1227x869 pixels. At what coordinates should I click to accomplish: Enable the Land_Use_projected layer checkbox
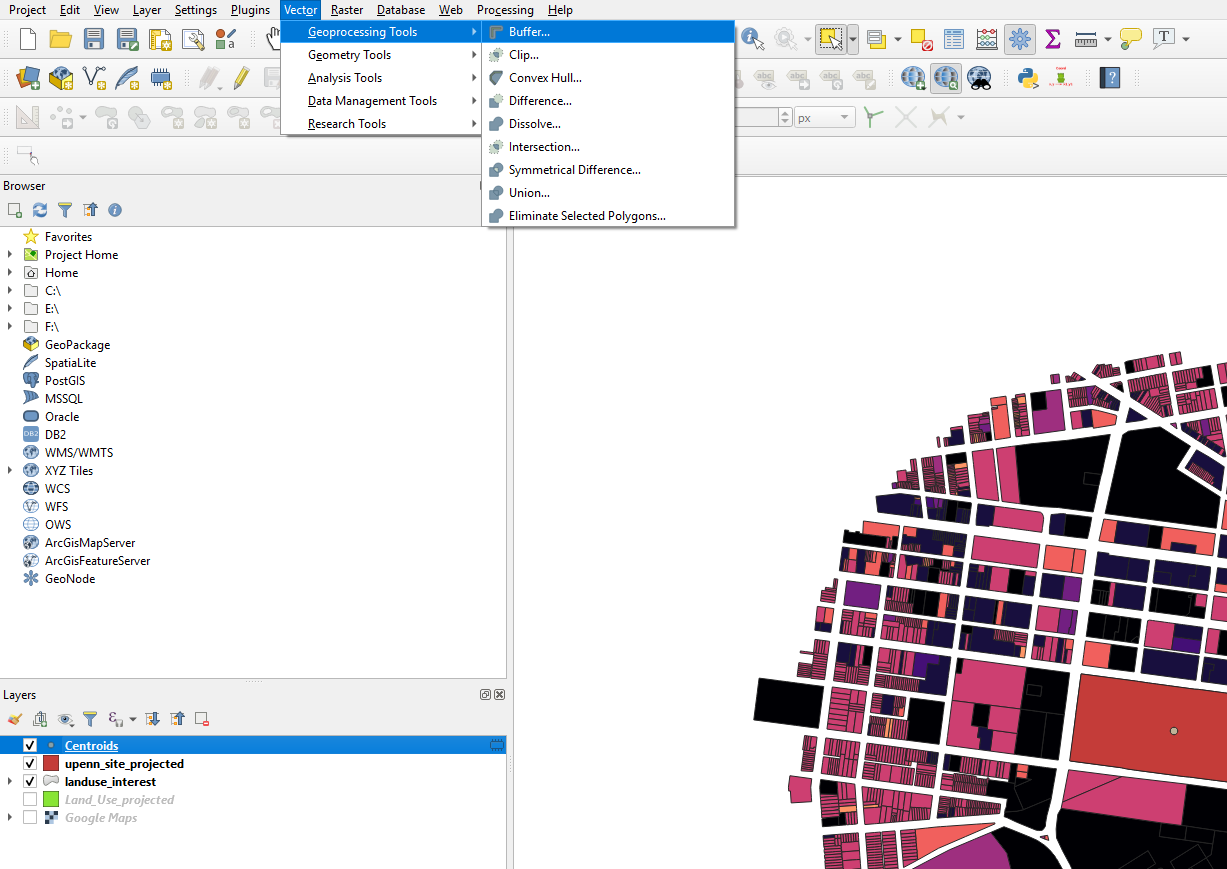(x=30, y=800)
